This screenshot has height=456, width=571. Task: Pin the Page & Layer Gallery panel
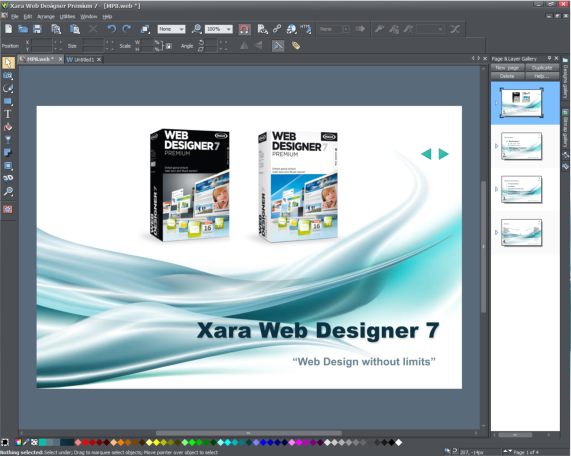pyautogui.click(x=549, y=58)
